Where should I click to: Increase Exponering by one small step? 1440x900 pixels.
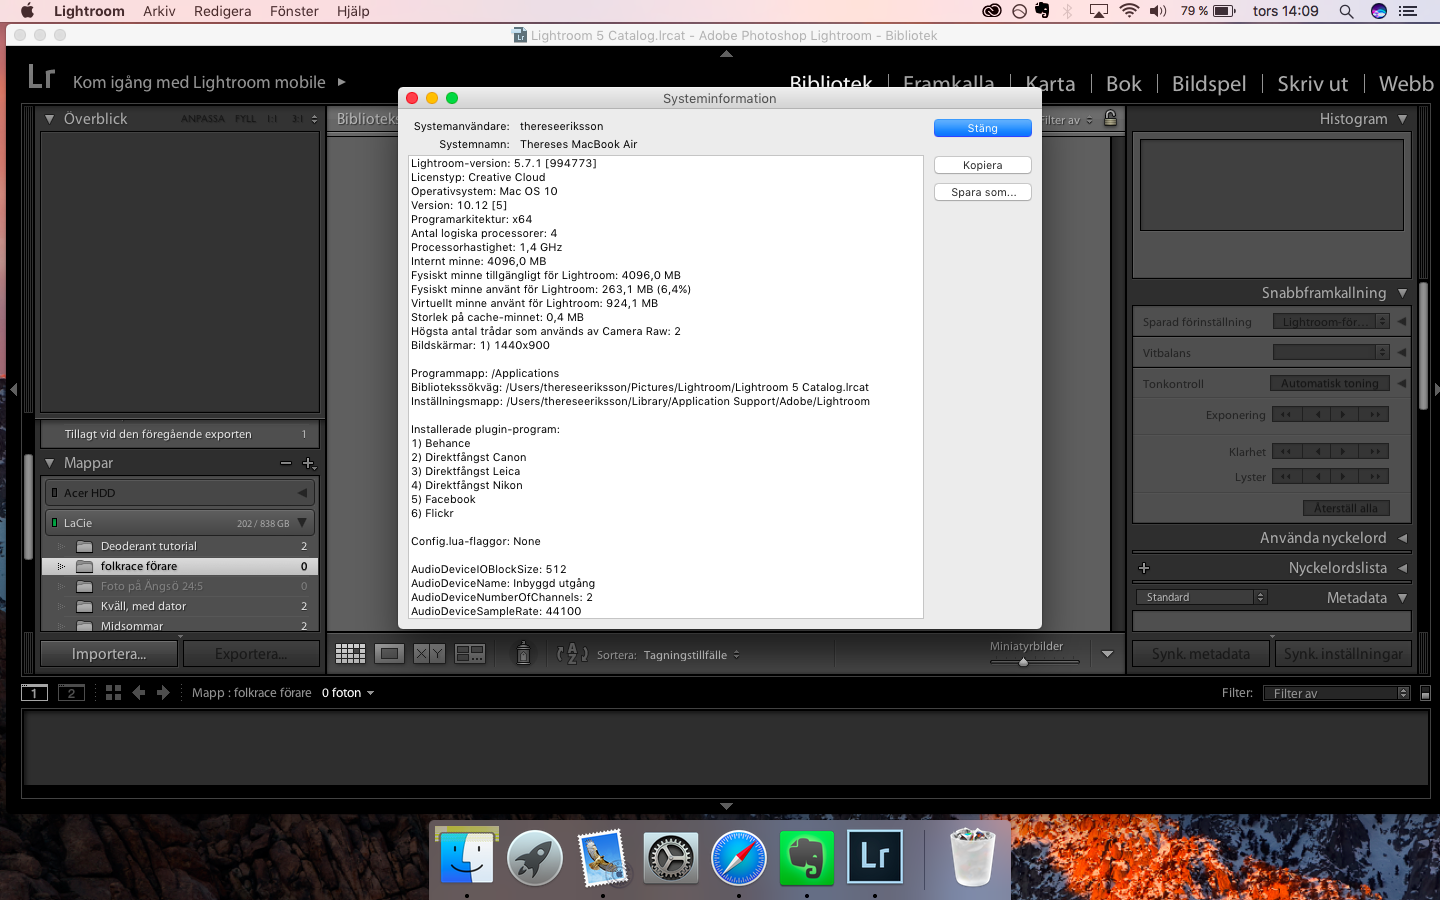coord(1343,415)
